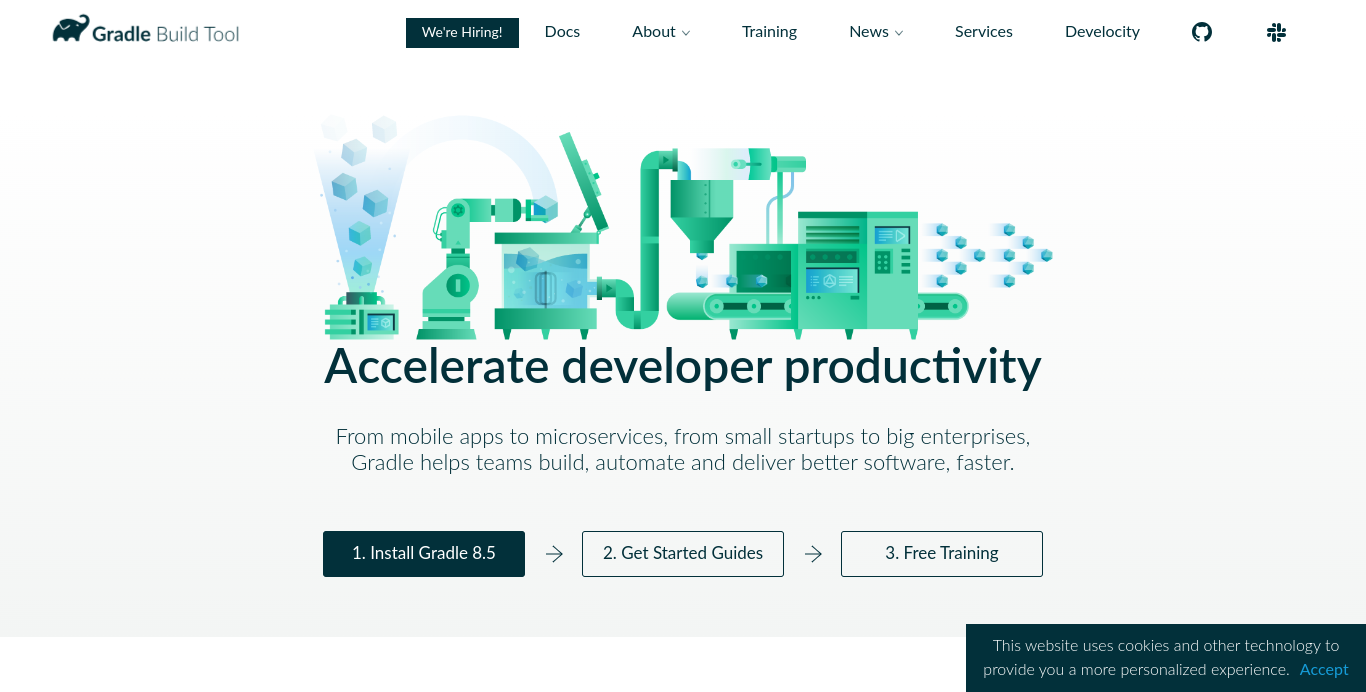Open the Slack community icon
This screenshot has height=692, width=1366.
[1276, 32]
